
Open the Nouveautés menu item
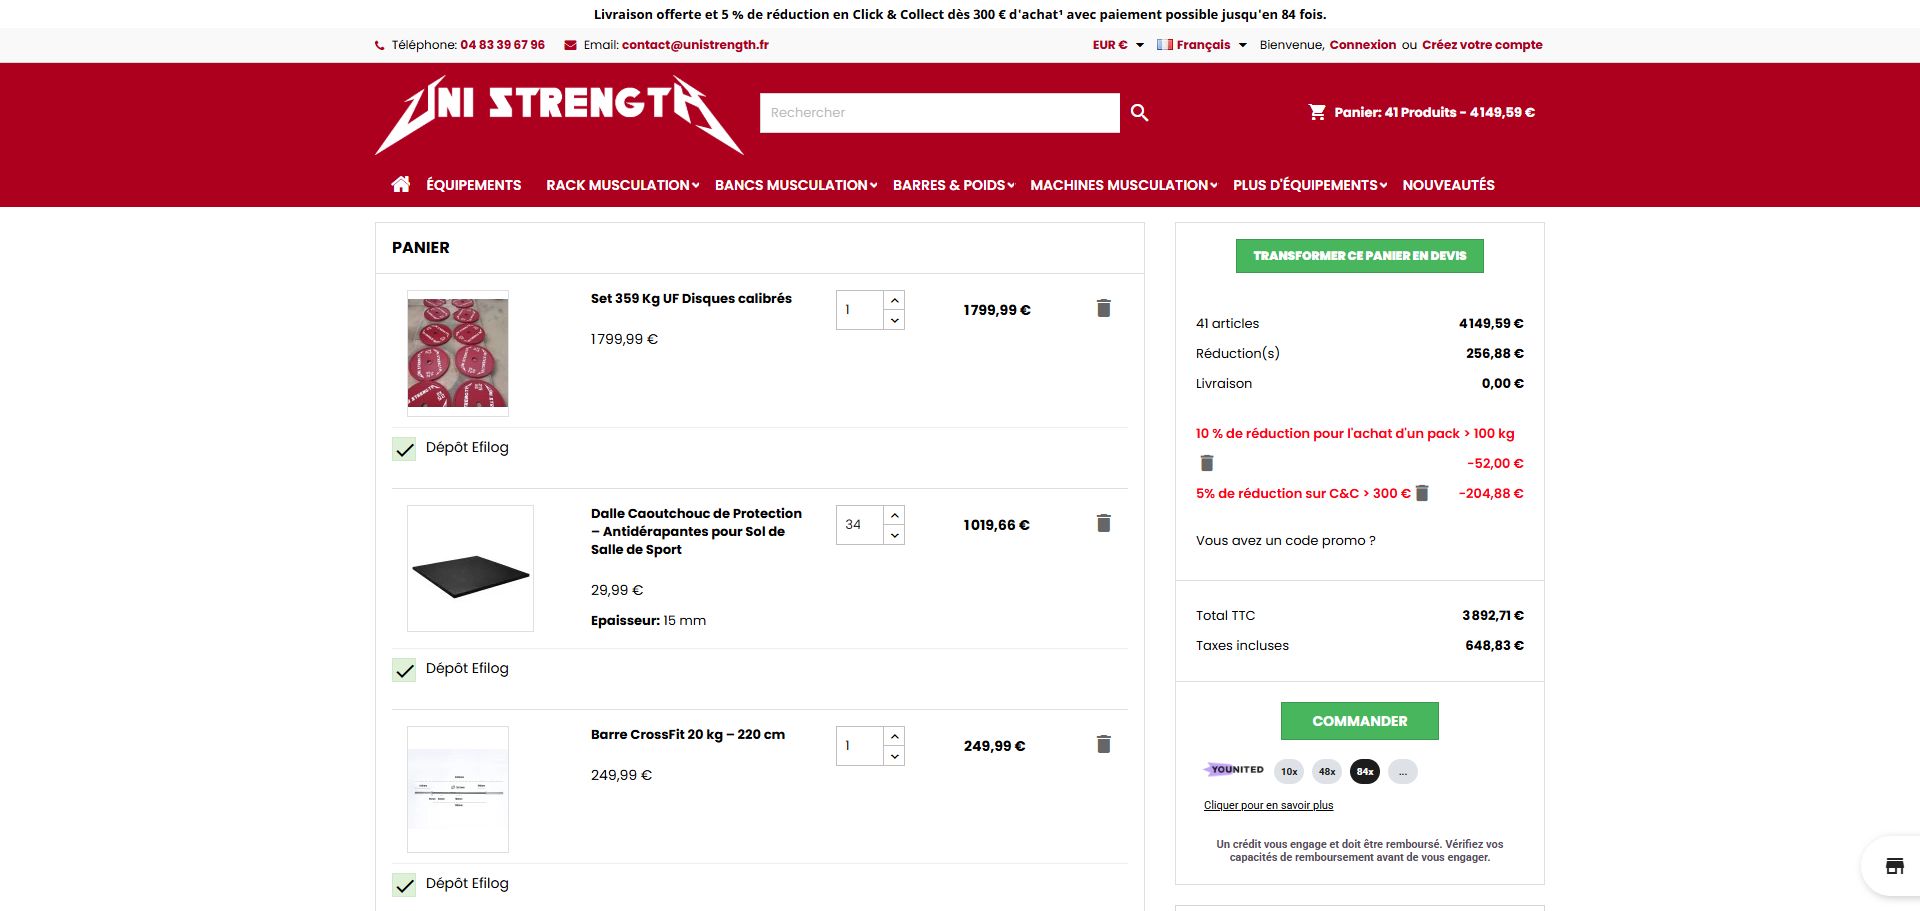pyautogui.click(x=1448, y=185)
